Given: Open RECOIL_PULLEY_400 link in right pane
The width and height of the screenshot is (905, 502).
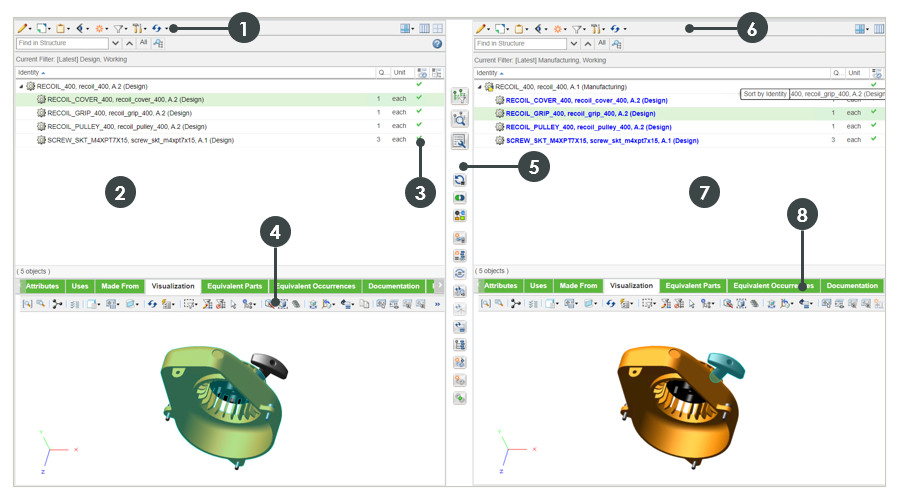Looking at the screenshot, I should 589,127.
